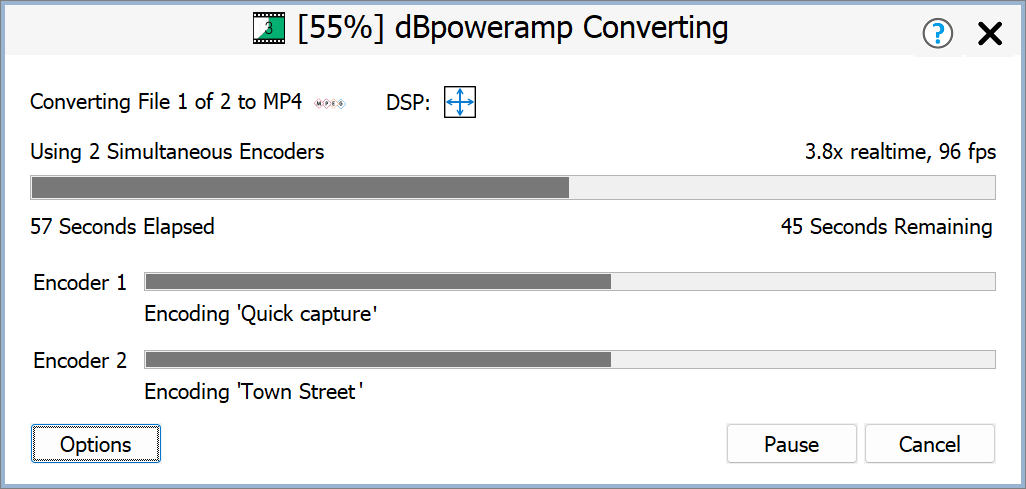This screenshot has width=1026, height=489.
Task: Click the 'Using 2 Simultaneous Encoders' label
Action: point(177,152)
